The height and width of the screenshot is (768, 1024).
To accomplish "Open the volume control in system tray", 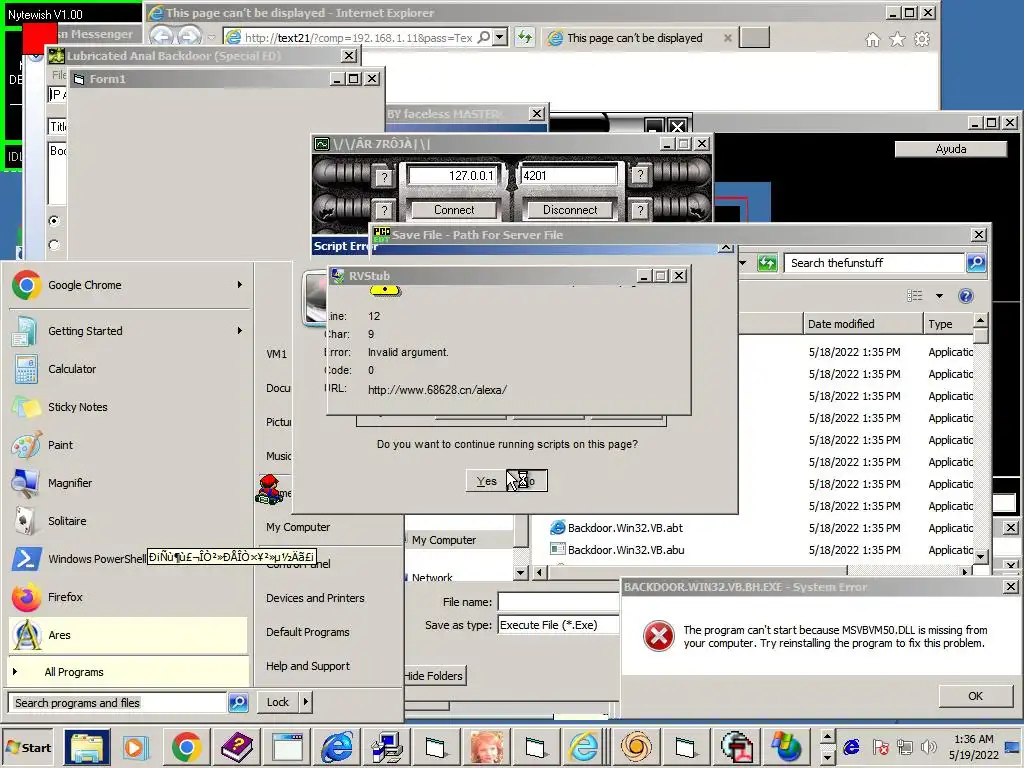I will click(x=928, y=746).
